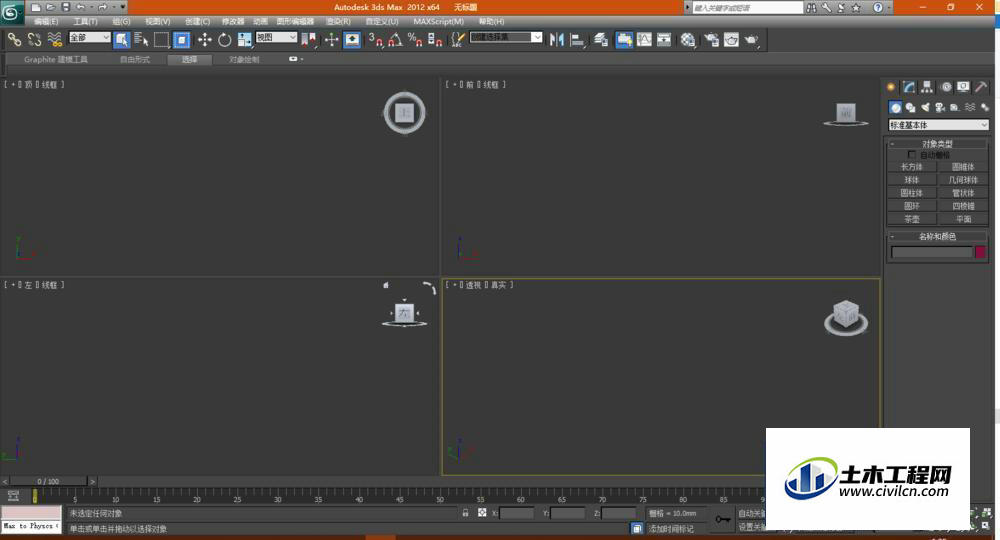This screenshot has width=1000, height=540.
Task: Toggle the Window/Crossing selection mode
Action: click(182, 40)
